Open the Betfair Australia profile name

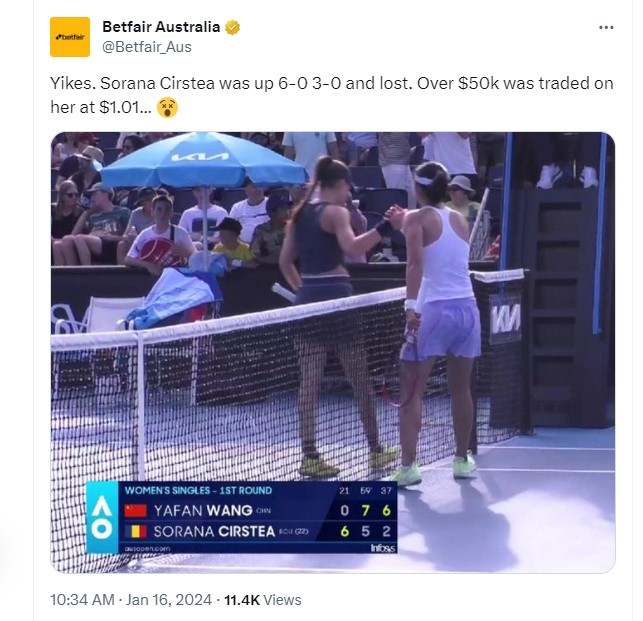click(x=161, y=27)
